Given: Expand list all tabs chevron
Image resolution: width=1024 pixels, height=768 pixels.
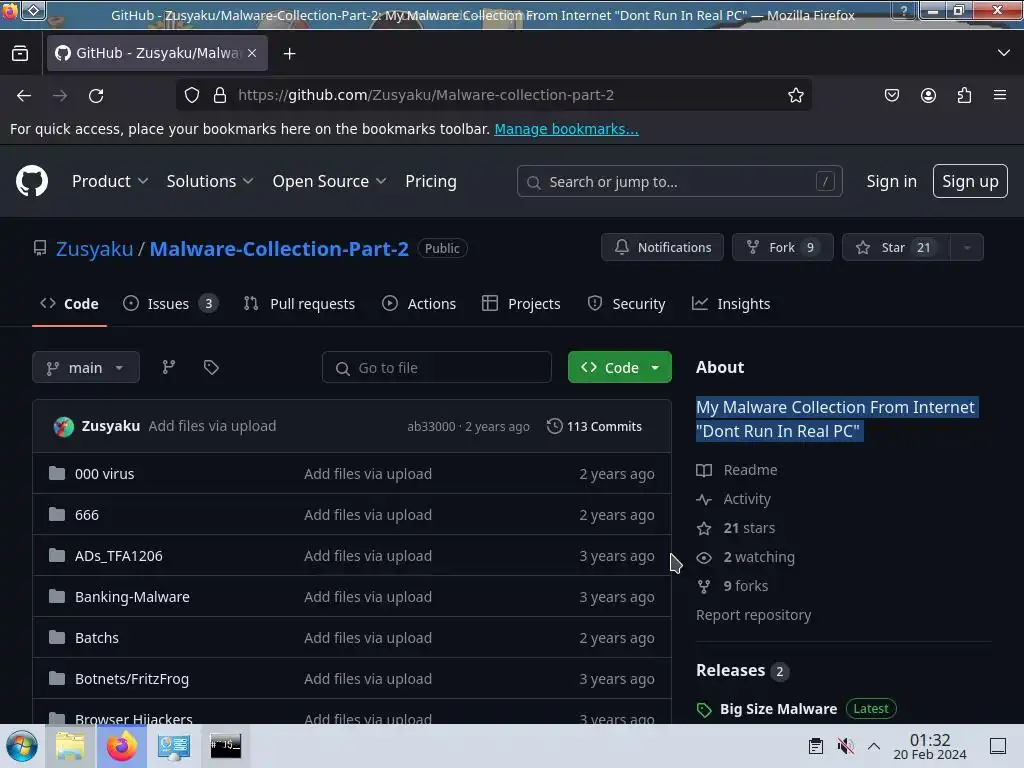Looking at the screenshot, I should tap(1004, 53).
